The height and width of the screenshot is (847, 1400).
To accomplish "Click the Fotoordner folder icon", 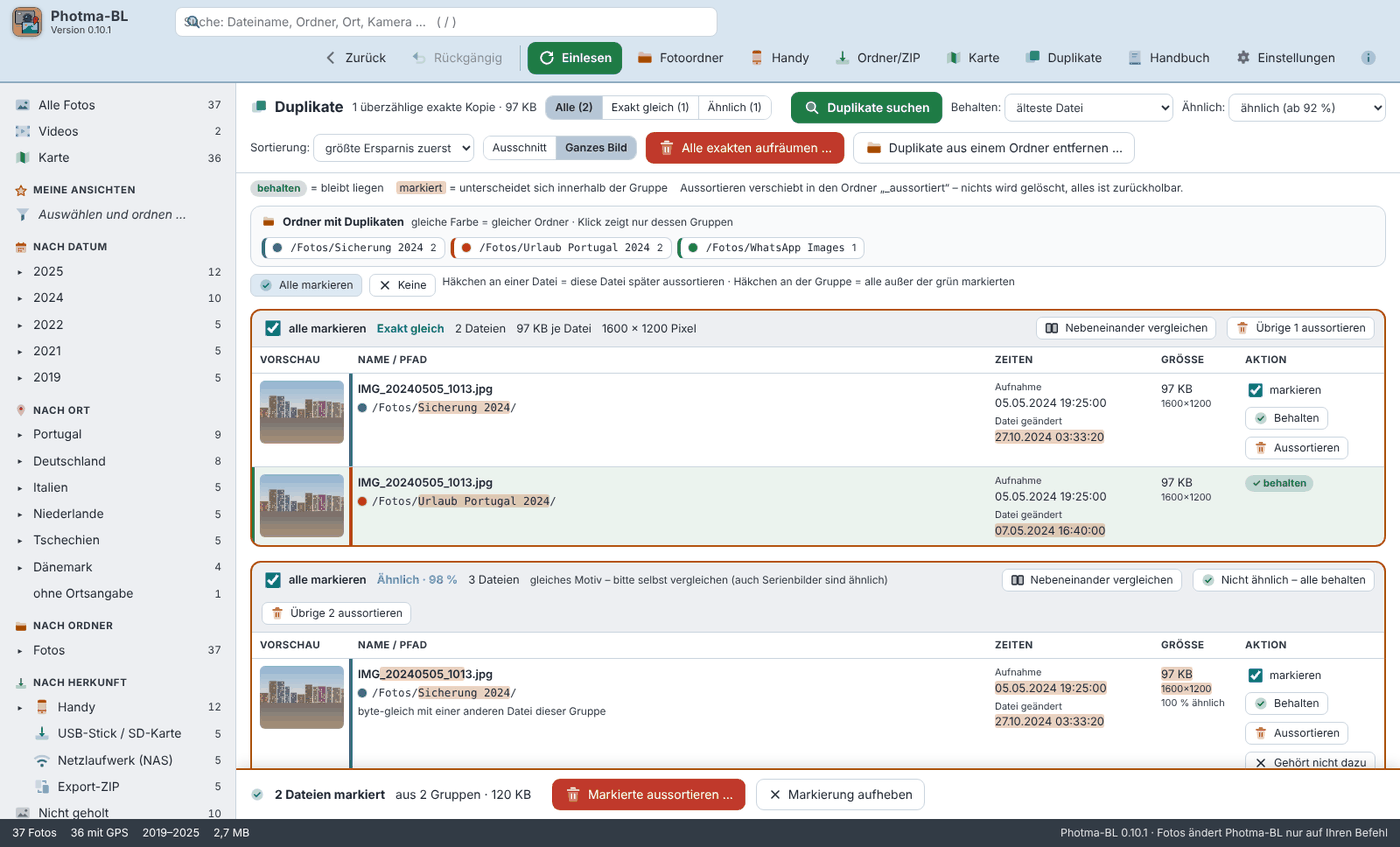I will pyautogui.click(x=645, y=58).
